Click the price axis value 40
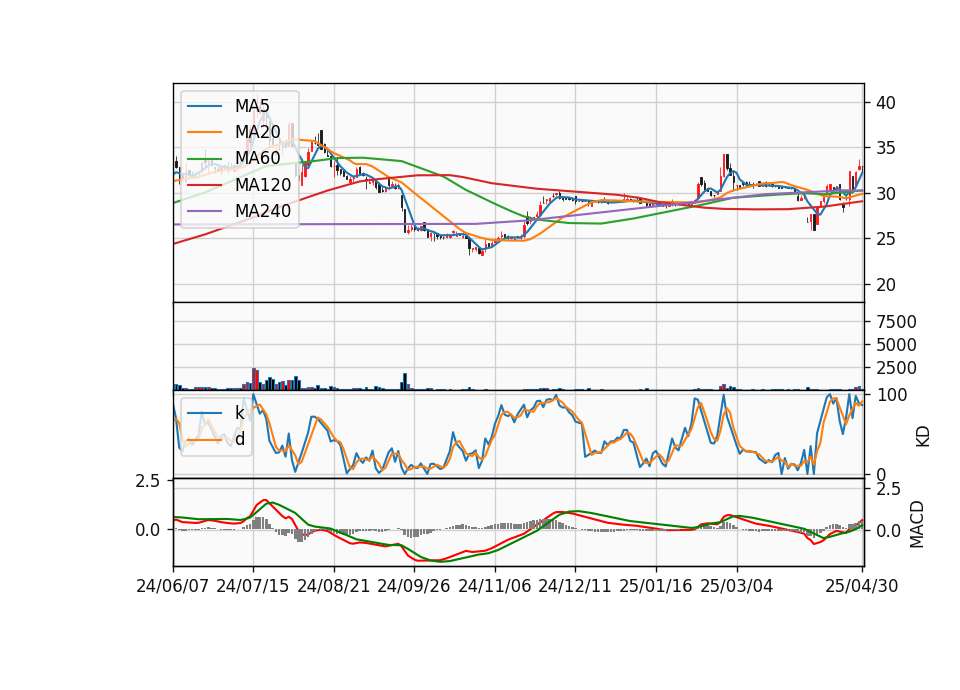 (x=885, y=103)
